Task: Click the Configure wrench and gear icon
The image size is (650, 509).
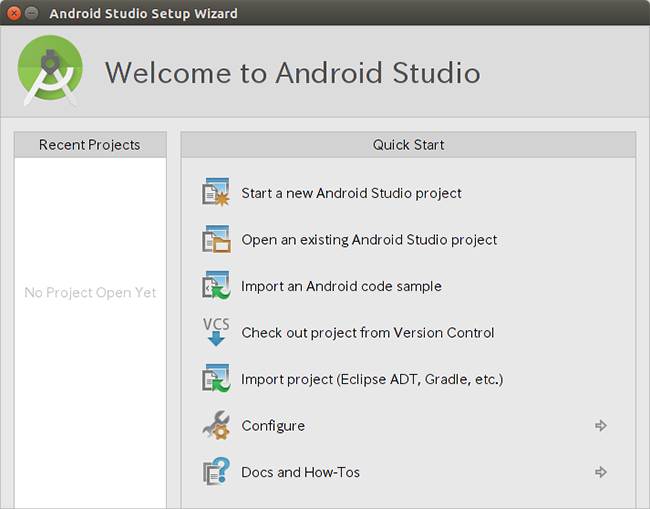Action: [x=216, y=425]
